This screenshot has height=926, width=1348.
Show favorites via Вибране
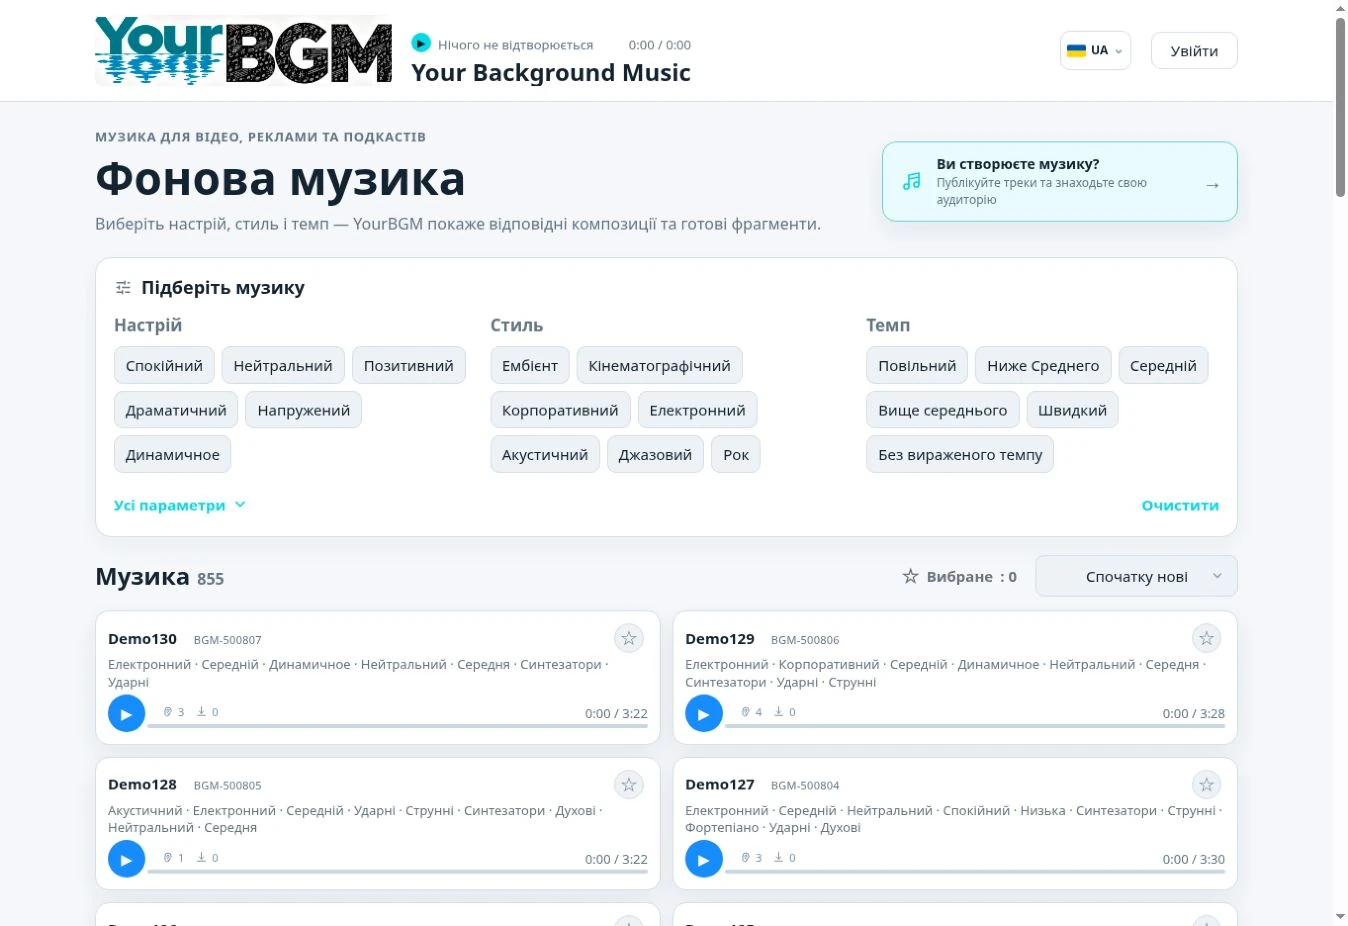959,577
